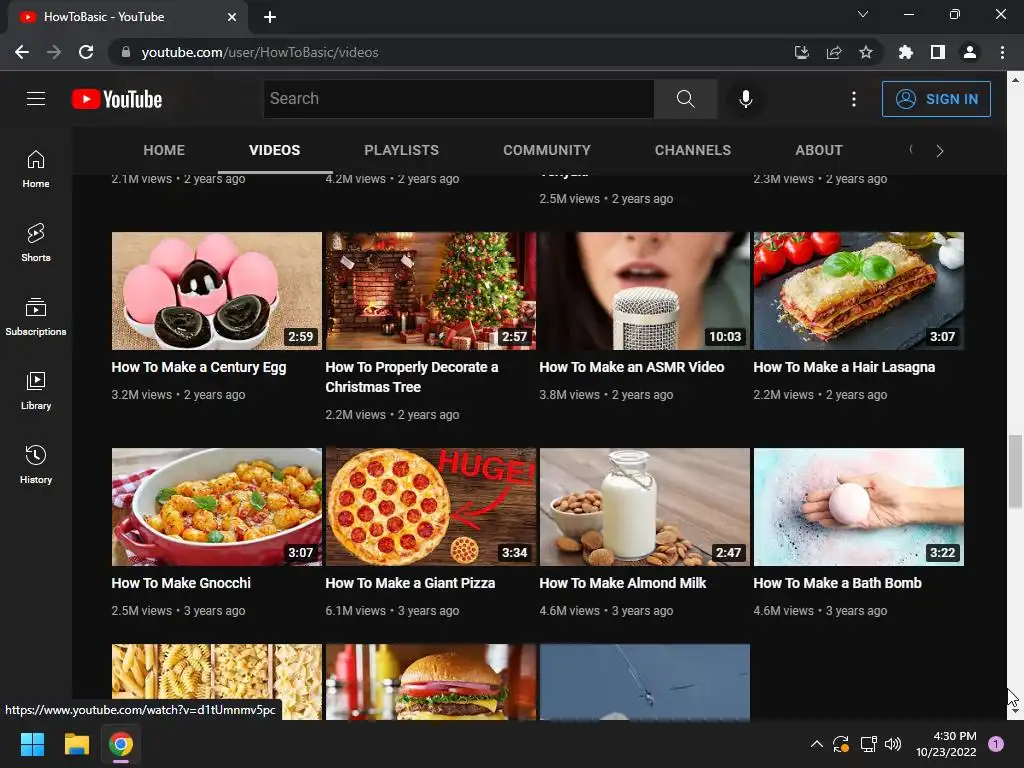Click the pink century egg thumbnail
Image resolution: width=1024 pixels, height=768 pixels.
[x=217, y=291]
